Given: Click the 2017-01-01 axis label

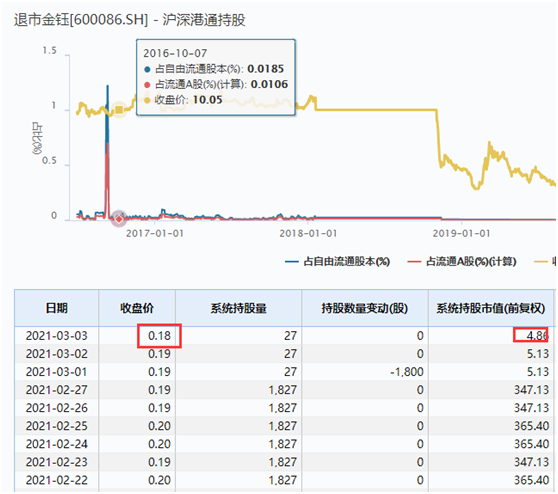Looking at the screenshot, I should coord(155,233).
